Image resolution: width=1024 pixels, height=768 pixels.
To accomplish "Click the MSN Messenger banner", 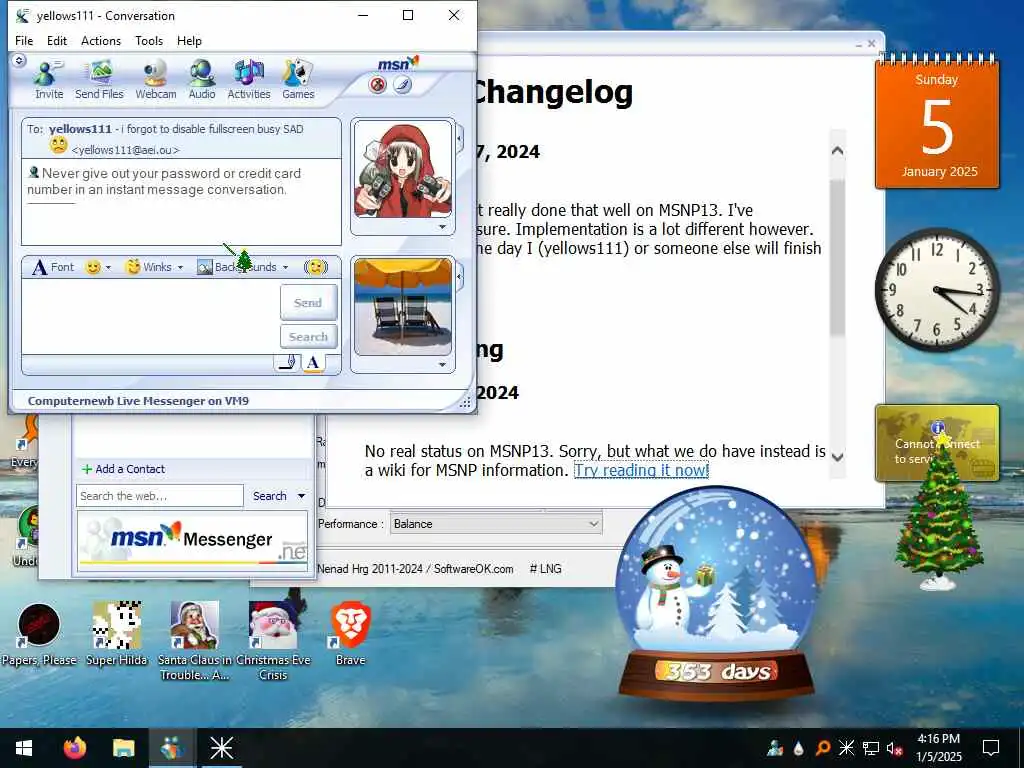I will [193, 541].
